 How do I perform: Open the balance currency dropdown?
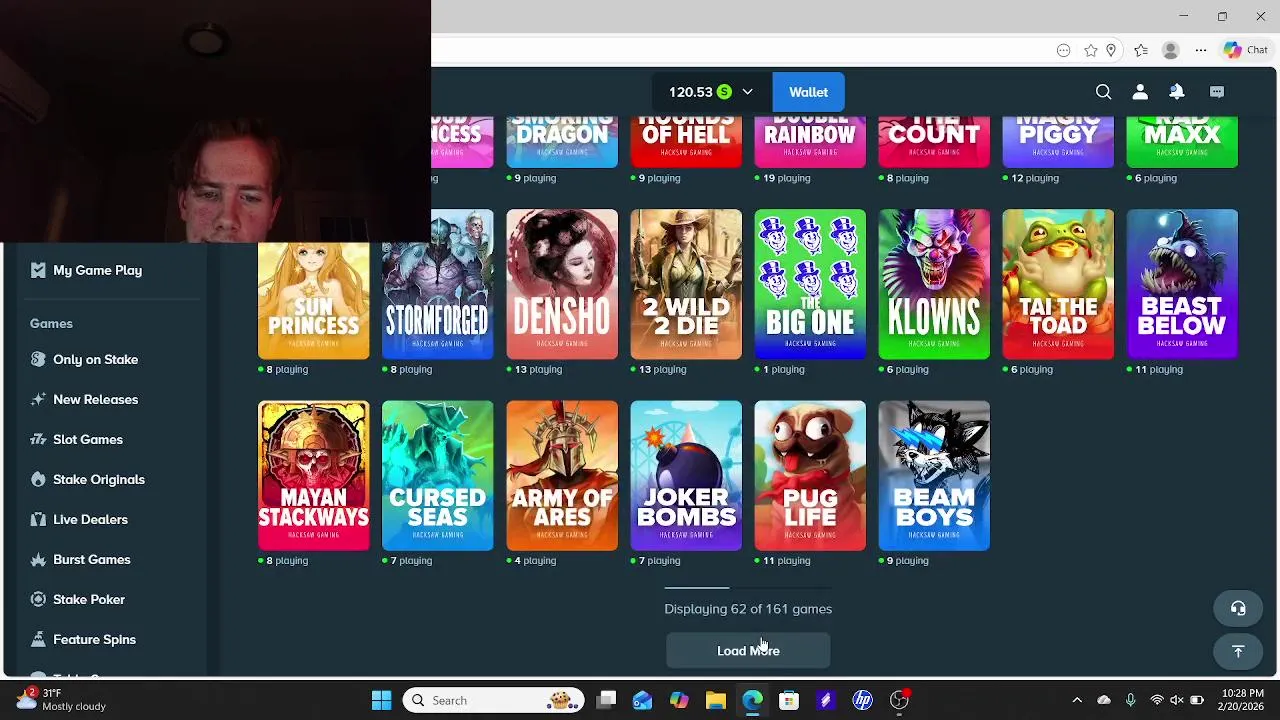coord(712,92)
